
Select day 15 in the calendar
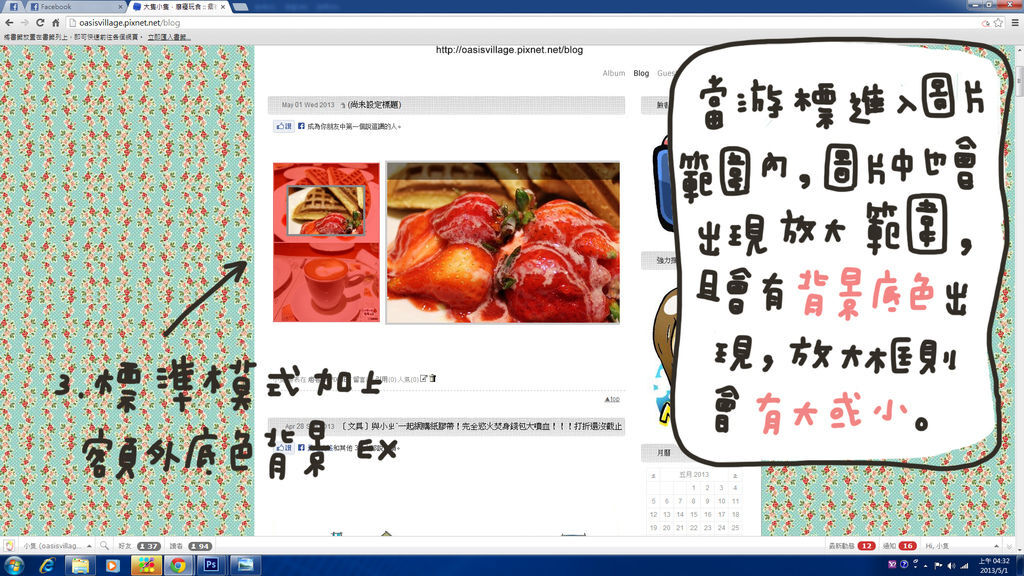click(x=694, y=515)
